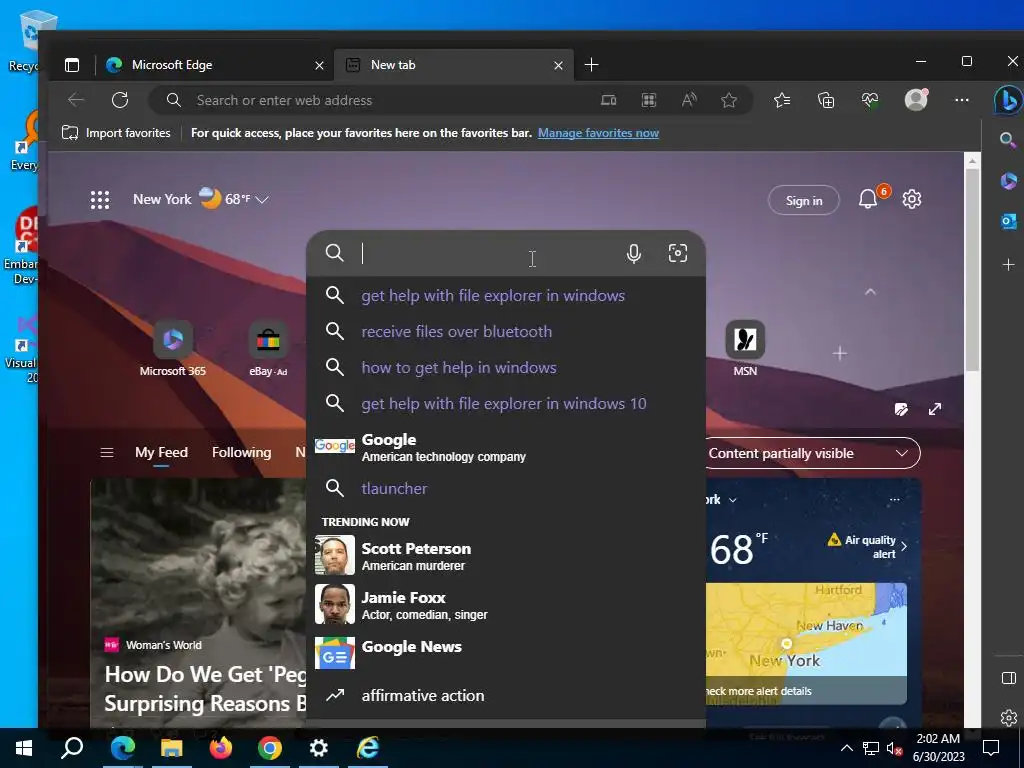Open the Collections icon

(826, 100)
